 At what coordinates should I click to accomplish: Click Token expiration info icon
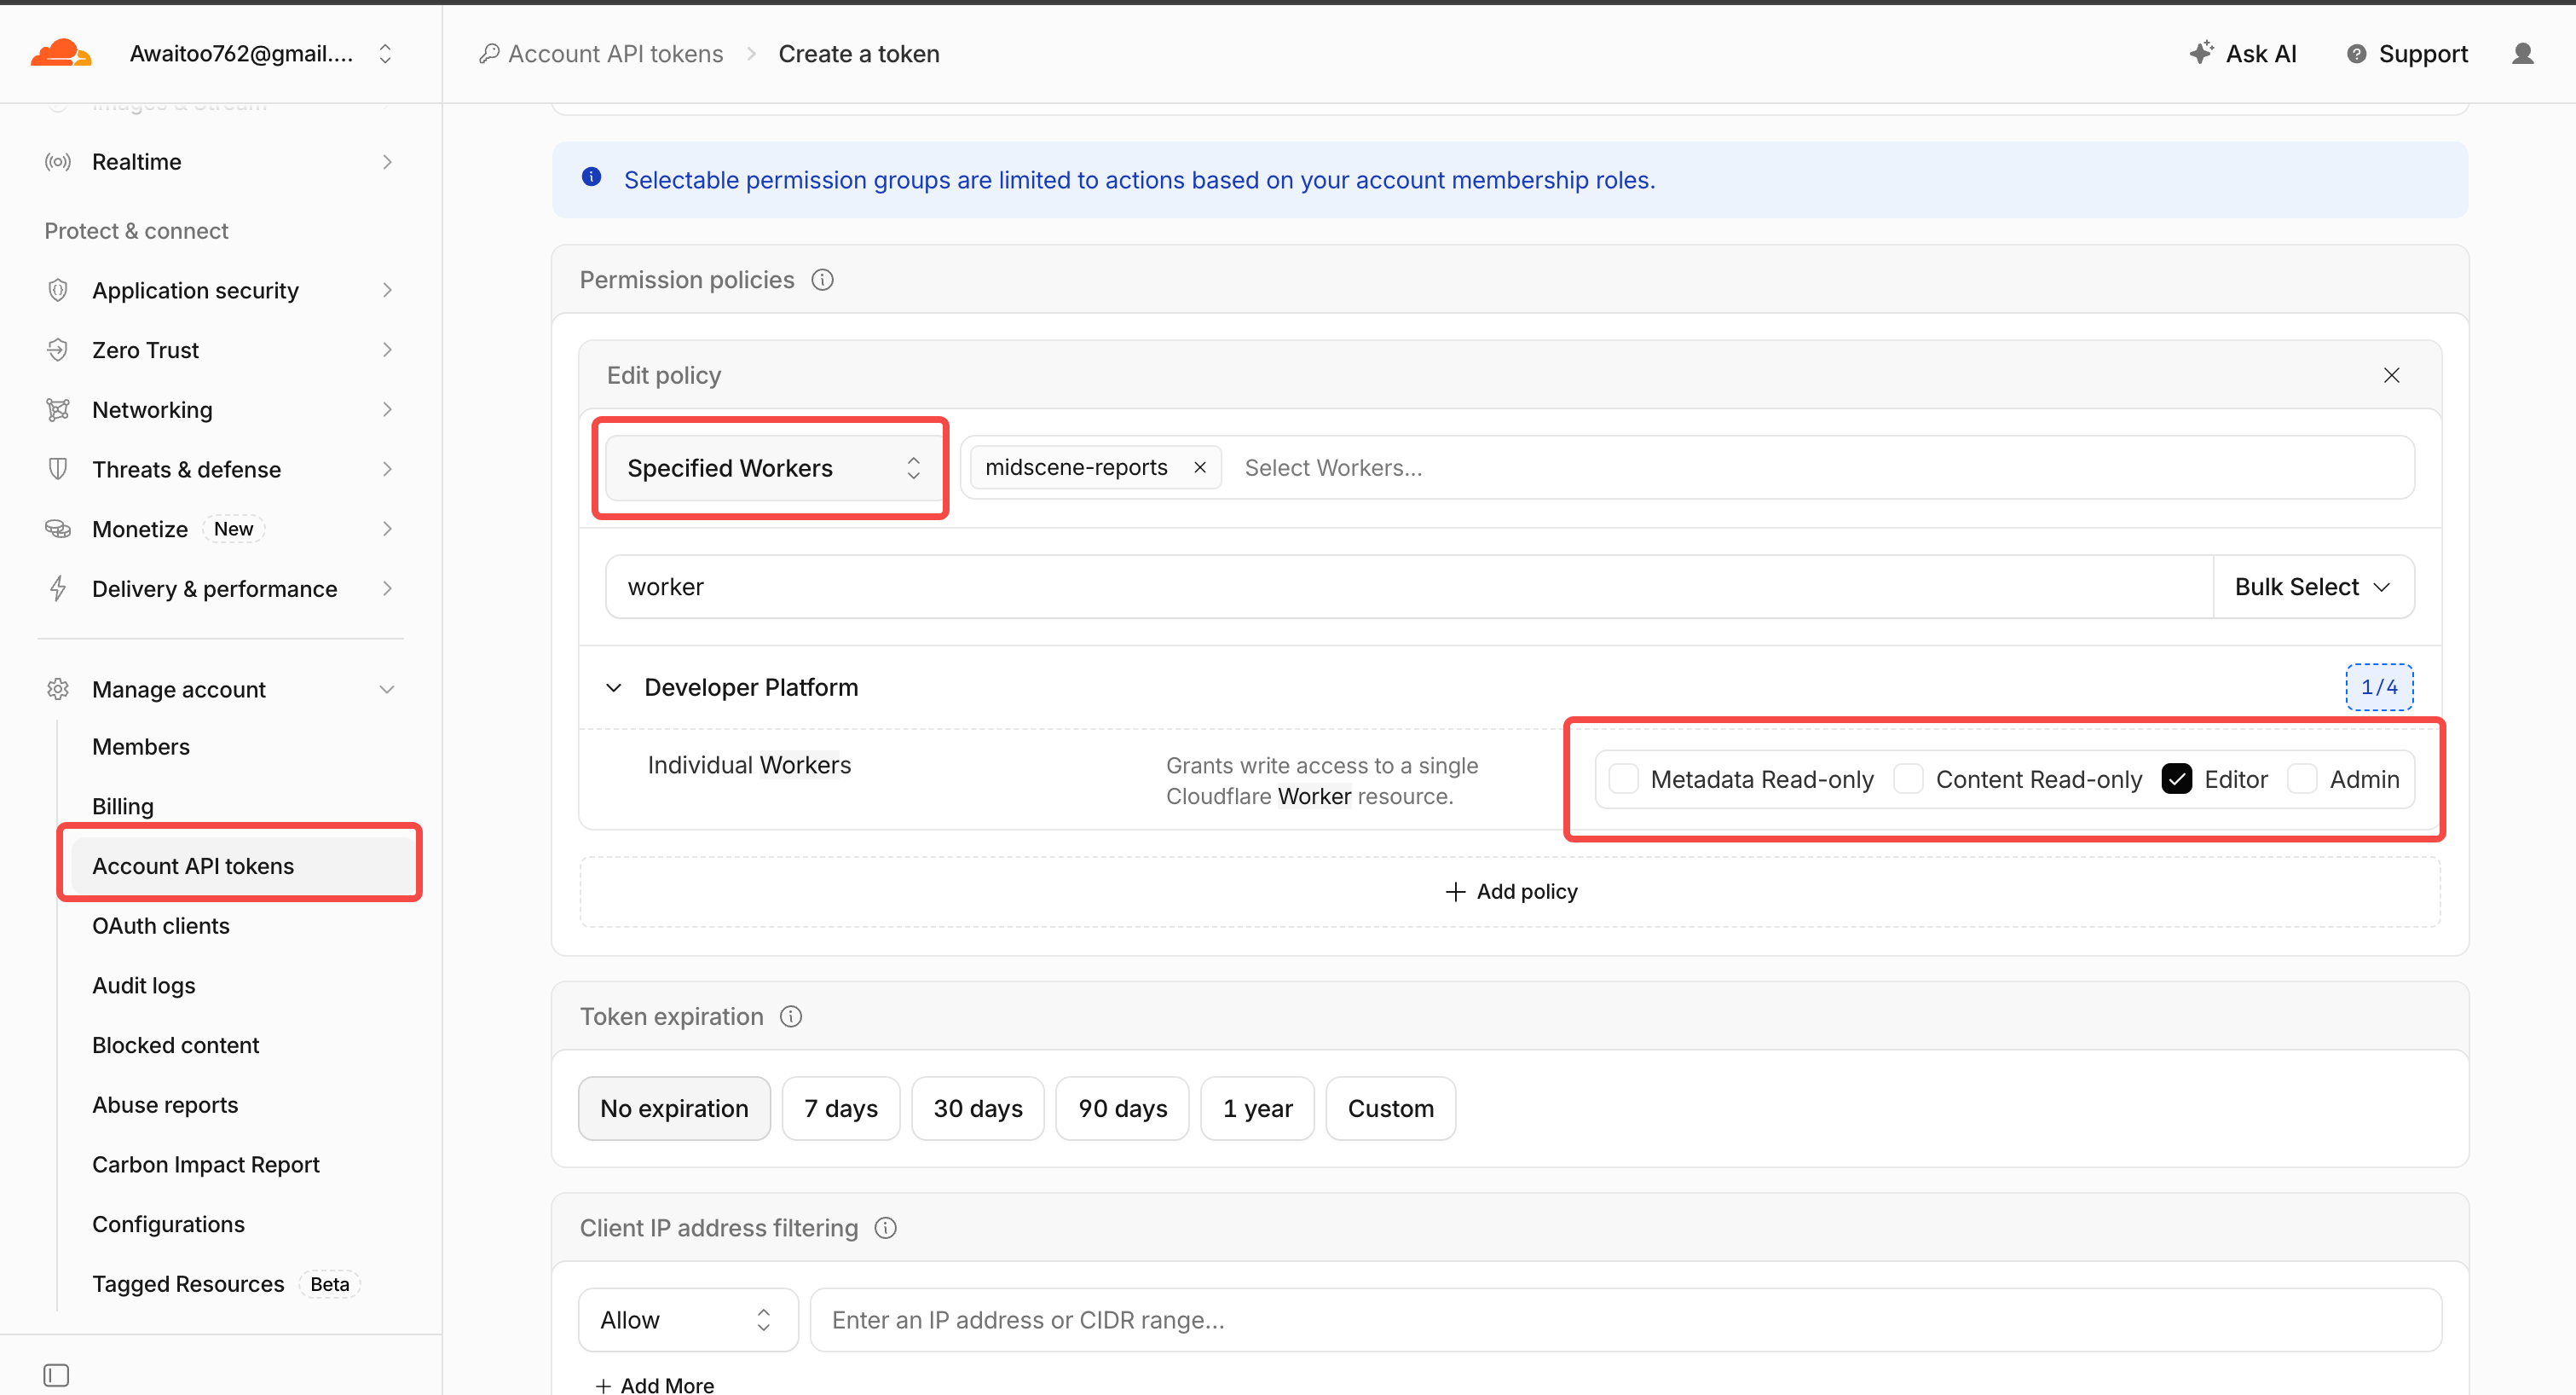791,1017
